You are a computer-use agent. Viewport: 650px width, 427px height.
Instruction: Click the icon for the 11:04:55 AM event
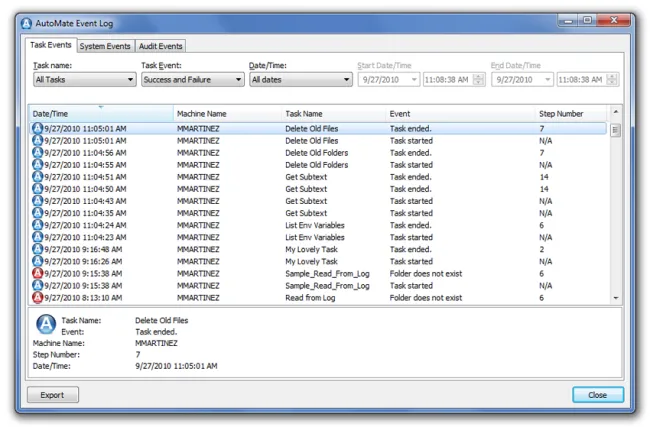tap(37, 164)
